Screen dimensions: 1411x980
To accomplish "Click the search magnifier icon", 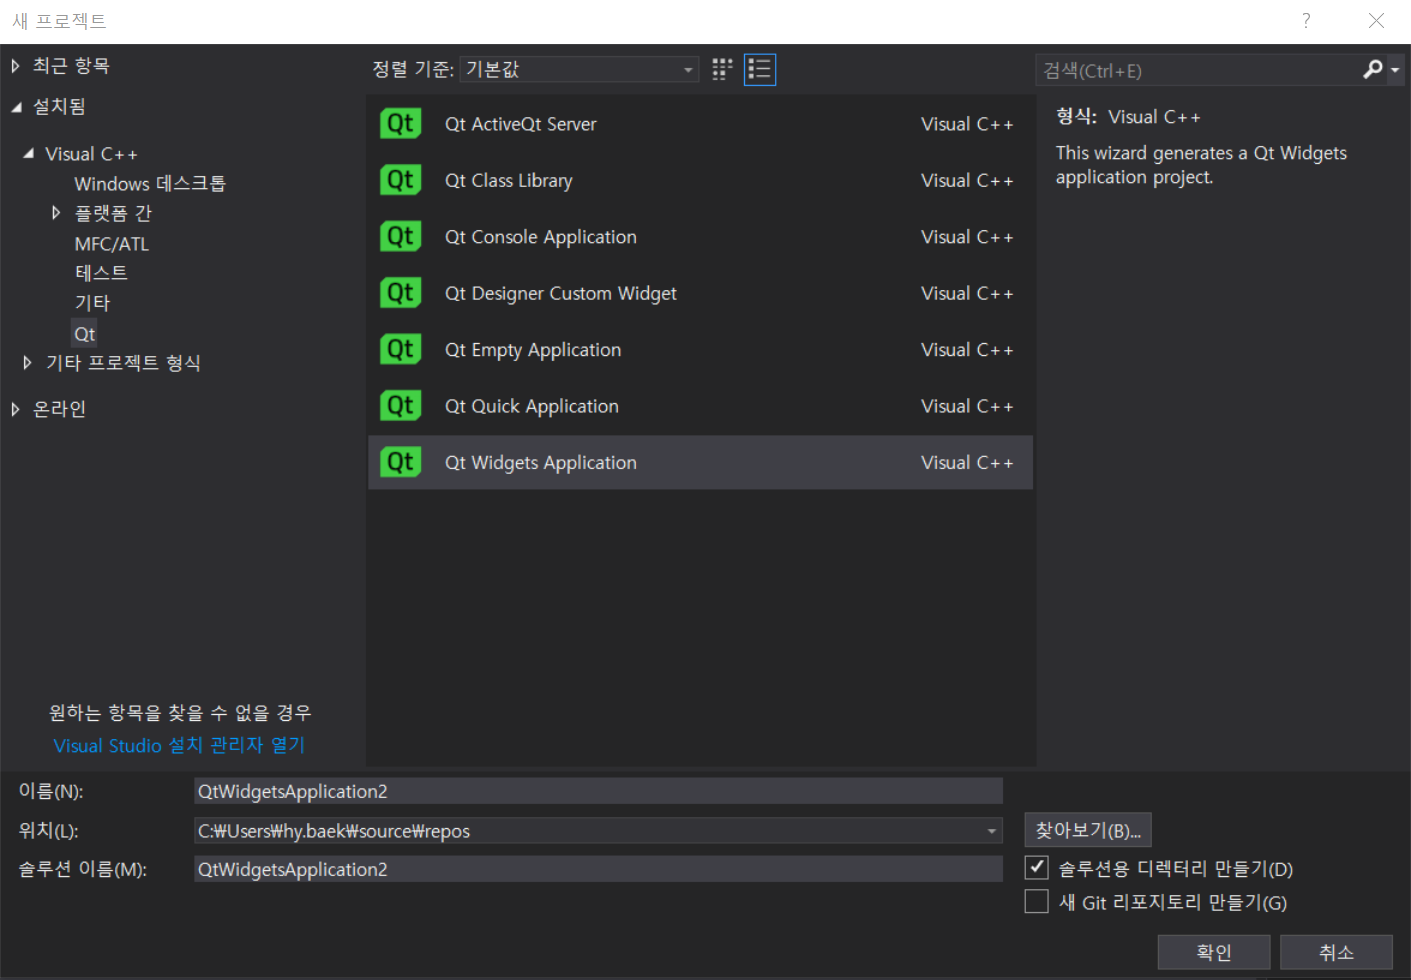I will [1373, 69].
